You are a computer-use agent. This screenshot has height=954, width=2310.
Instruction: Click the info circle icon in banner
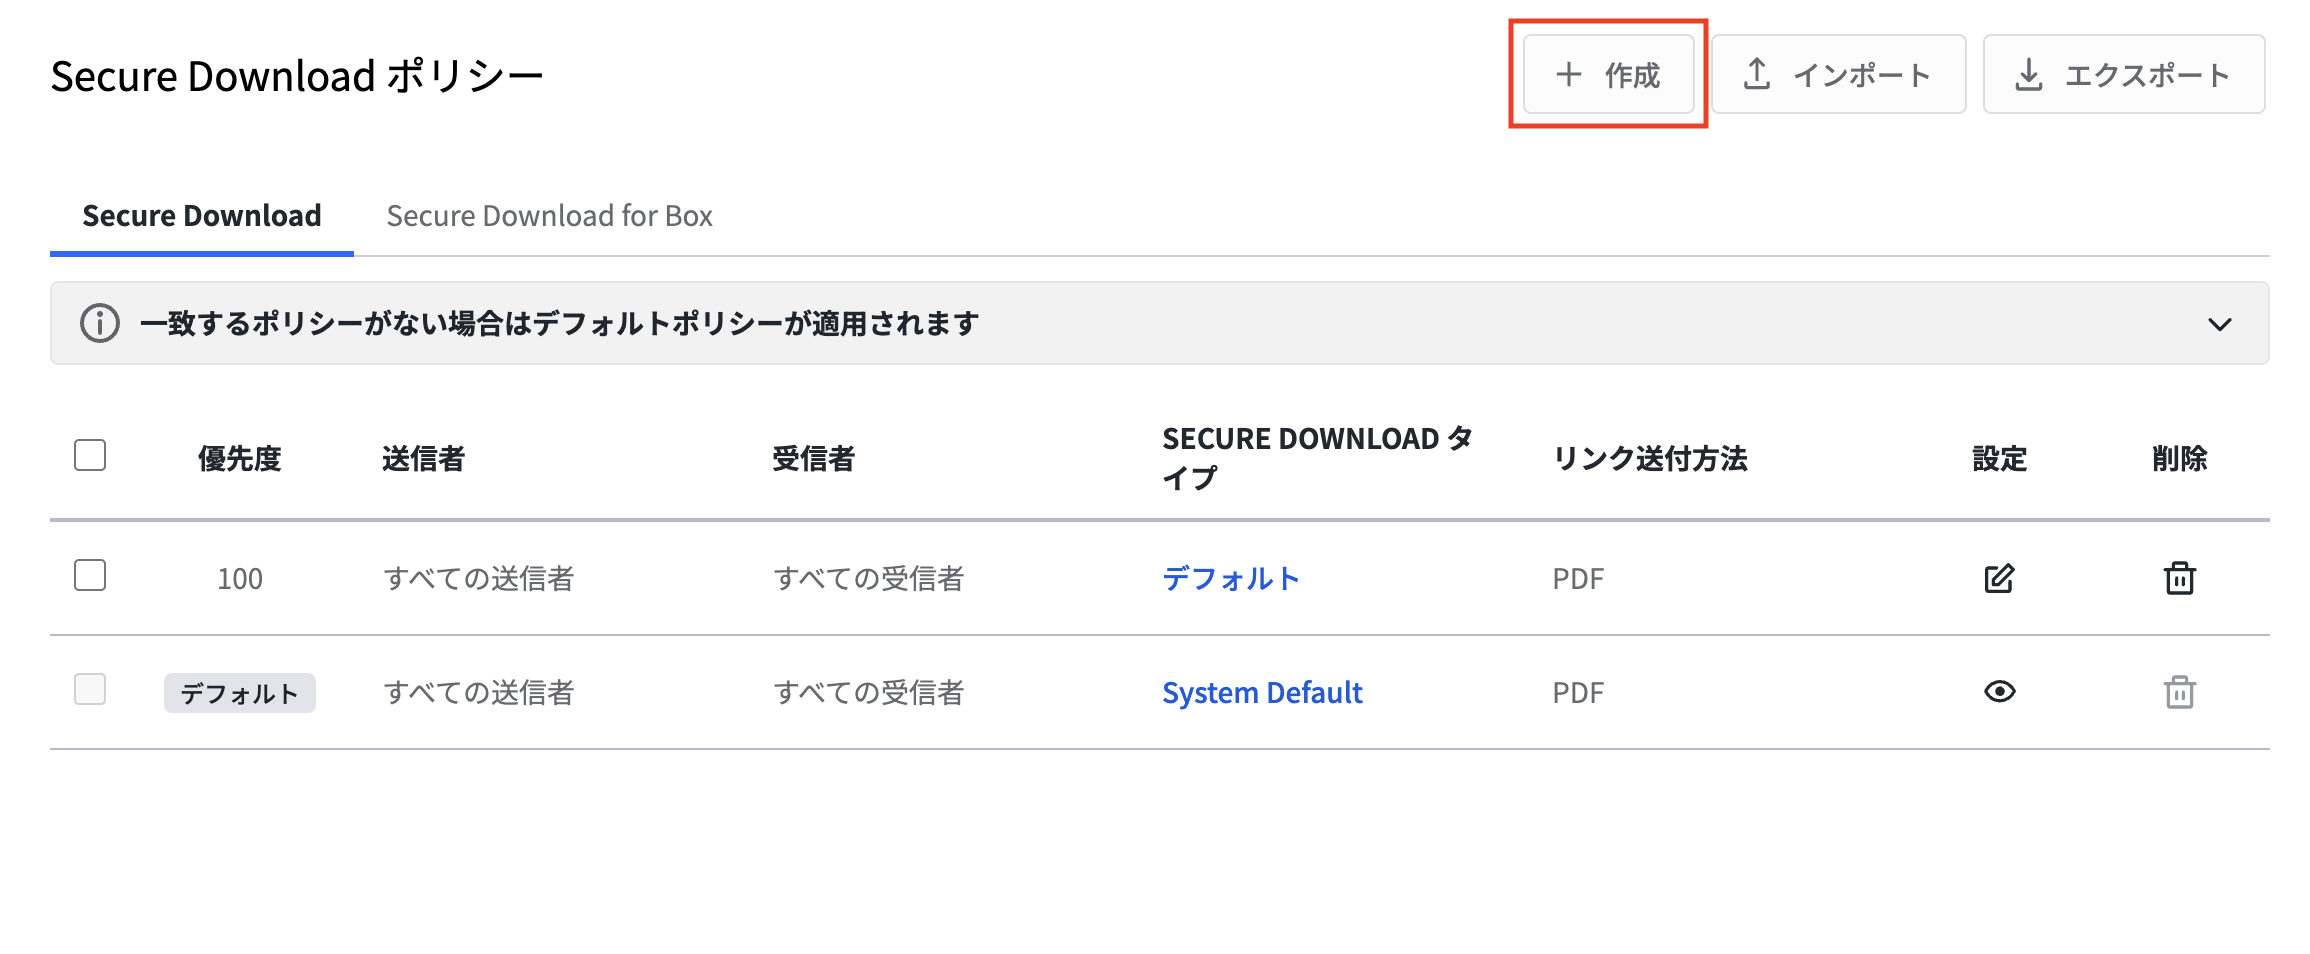point(100,324)
